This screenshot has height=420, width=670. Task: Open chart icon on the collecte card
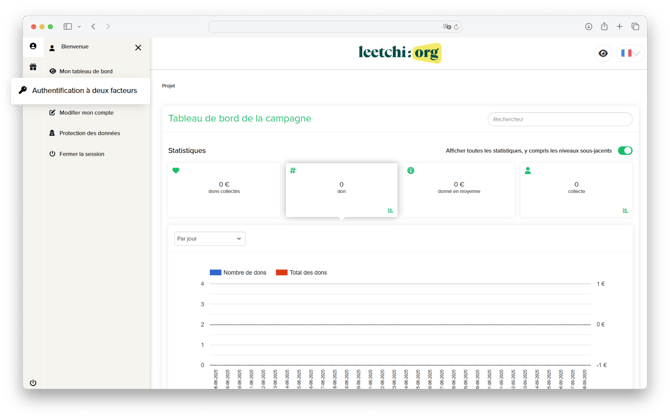click(625, 210)
